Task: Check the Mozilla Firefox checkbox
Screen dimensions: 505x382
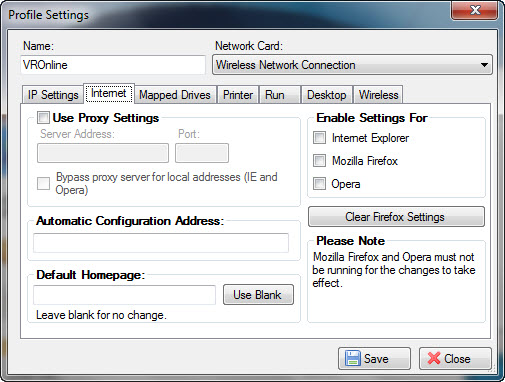Action: (x=319, y=161)
